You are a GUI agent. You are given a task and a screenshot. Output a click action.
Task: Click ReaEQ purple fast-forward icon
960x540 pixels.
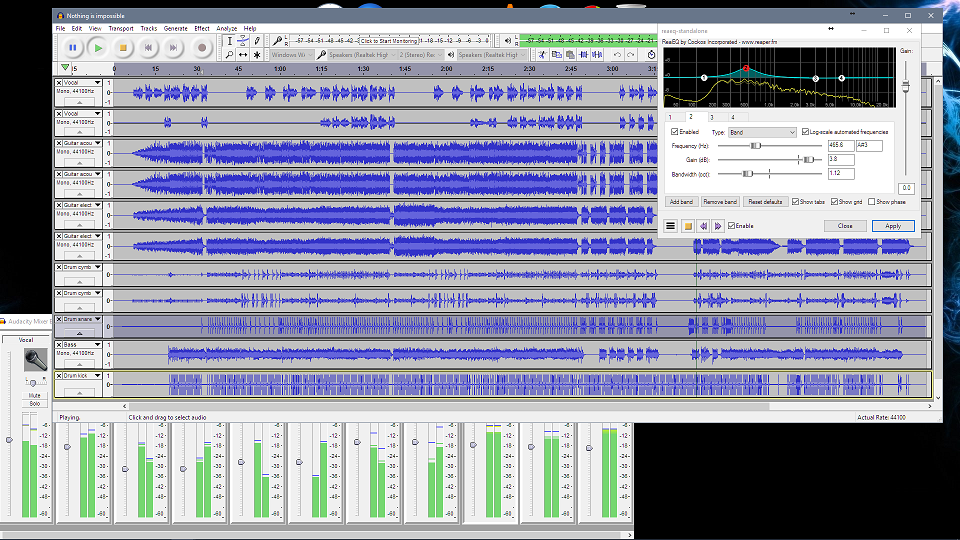pos(718,226)
